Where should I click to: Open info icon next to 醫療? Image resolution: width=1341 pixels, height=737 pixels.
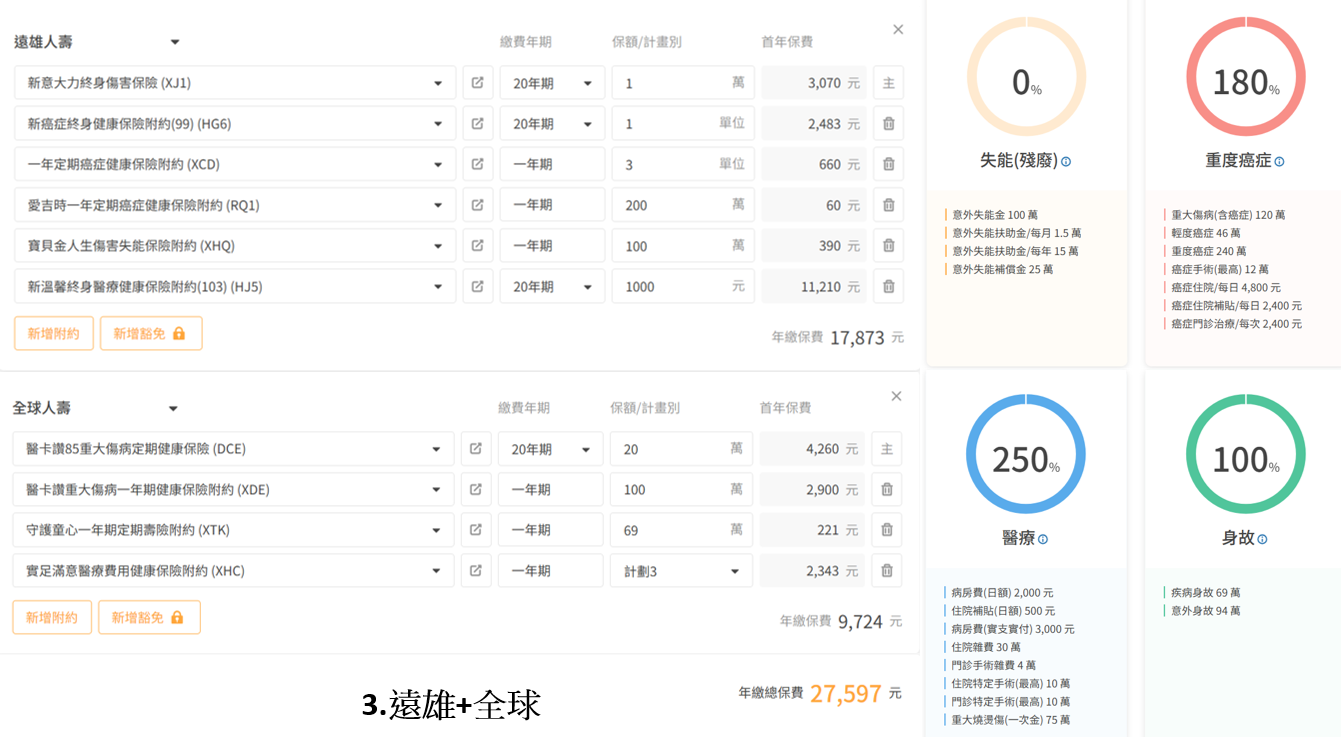[x=1043, y=539]
